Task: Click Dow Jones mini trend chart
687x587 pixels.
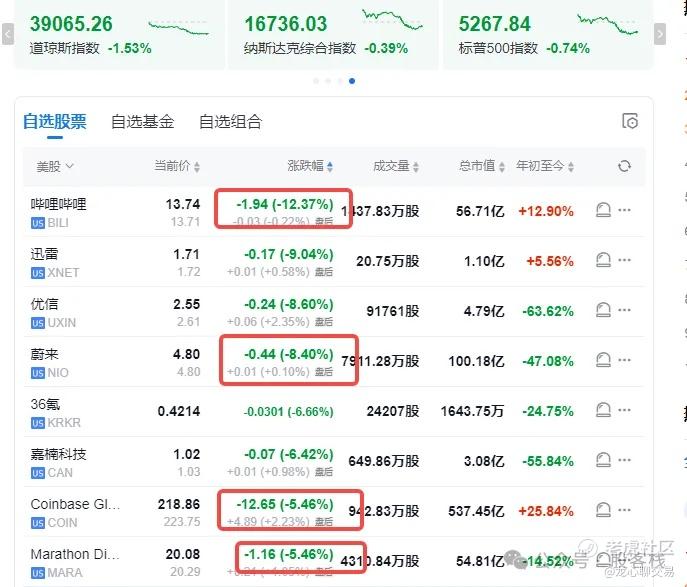Action: point(179,27)
